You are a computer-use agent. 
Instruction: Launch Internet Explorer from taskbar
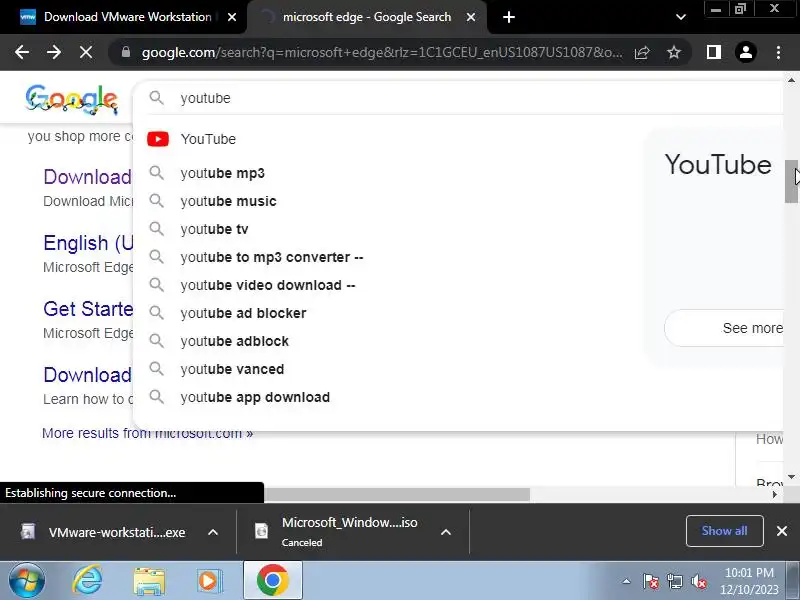(87, 581)
